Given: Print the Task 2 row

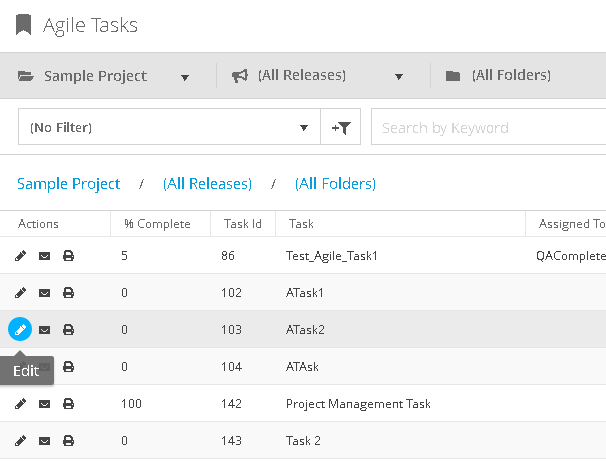Looking at the screenshot, I should point(68,440).
